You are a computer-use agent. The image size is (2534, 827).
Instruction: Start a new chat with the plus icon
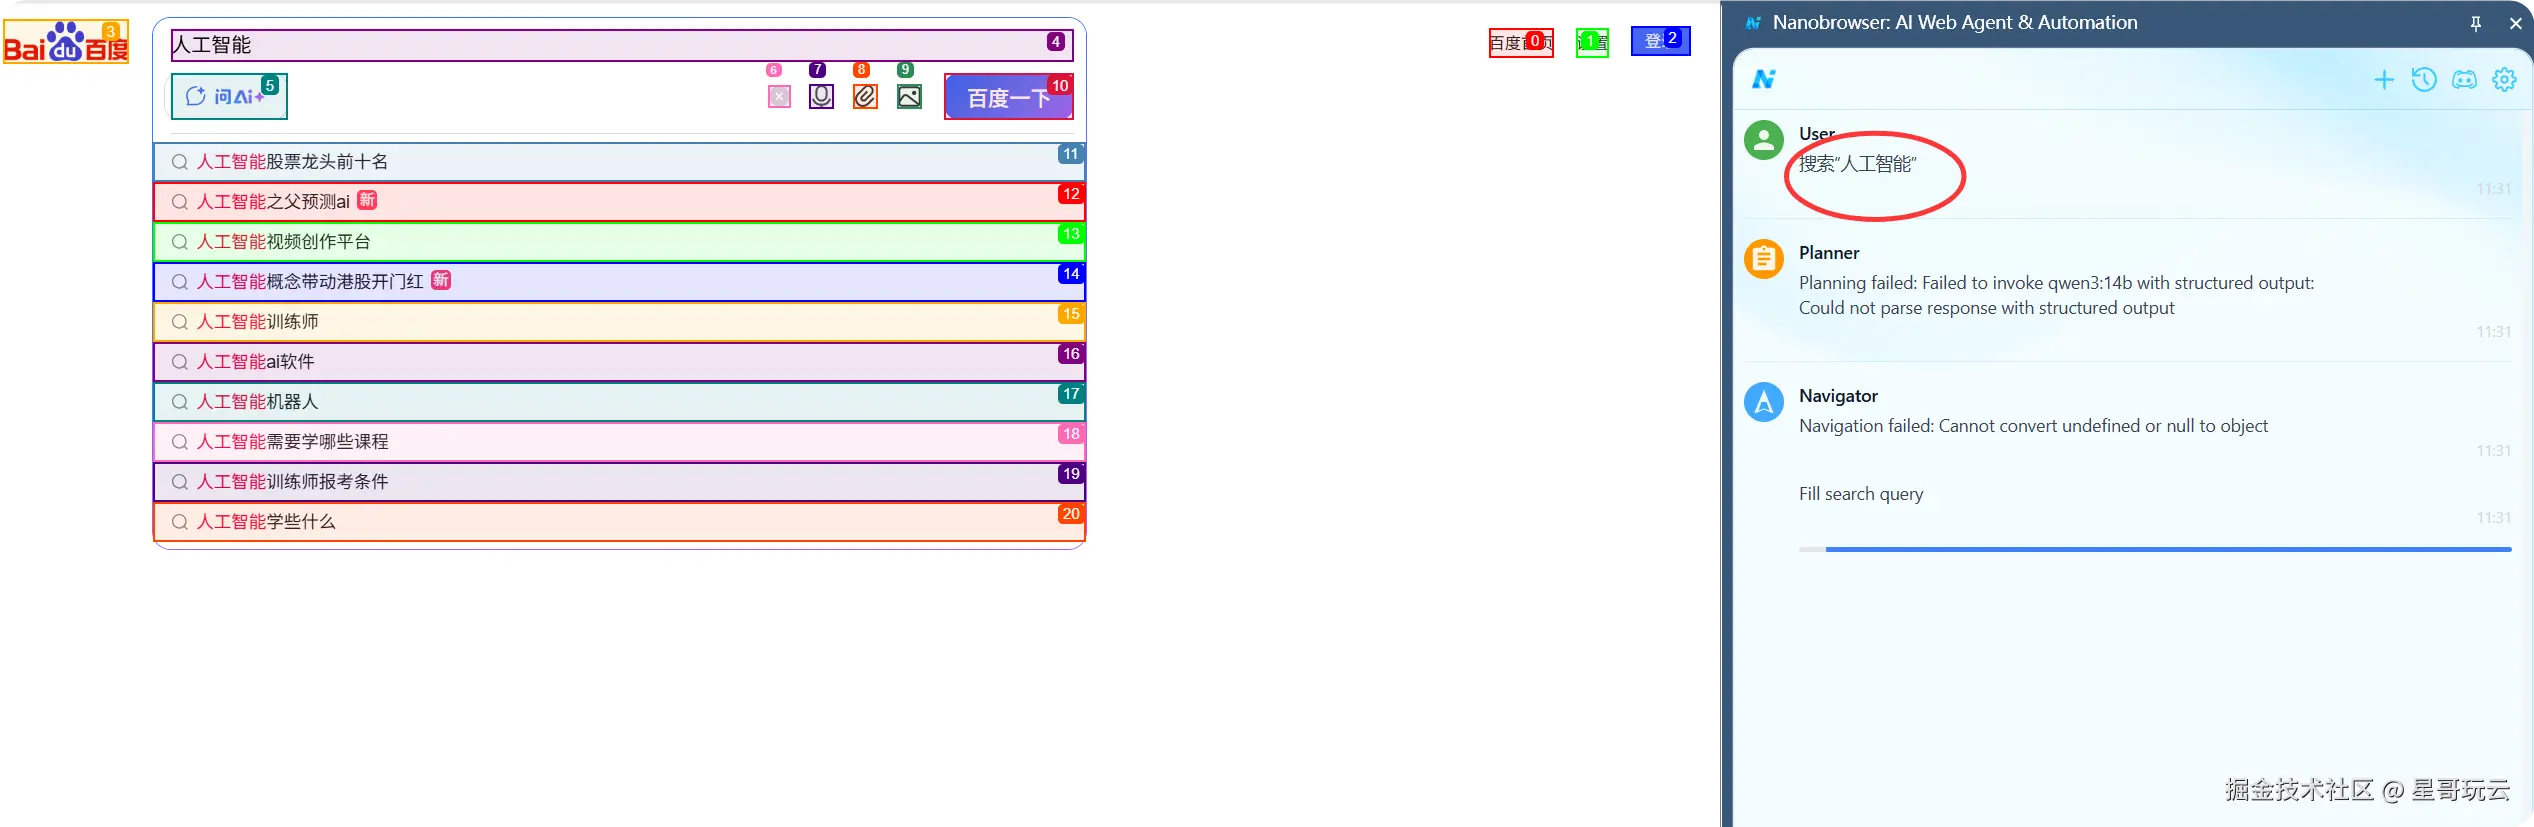[x=2384, y=80]
